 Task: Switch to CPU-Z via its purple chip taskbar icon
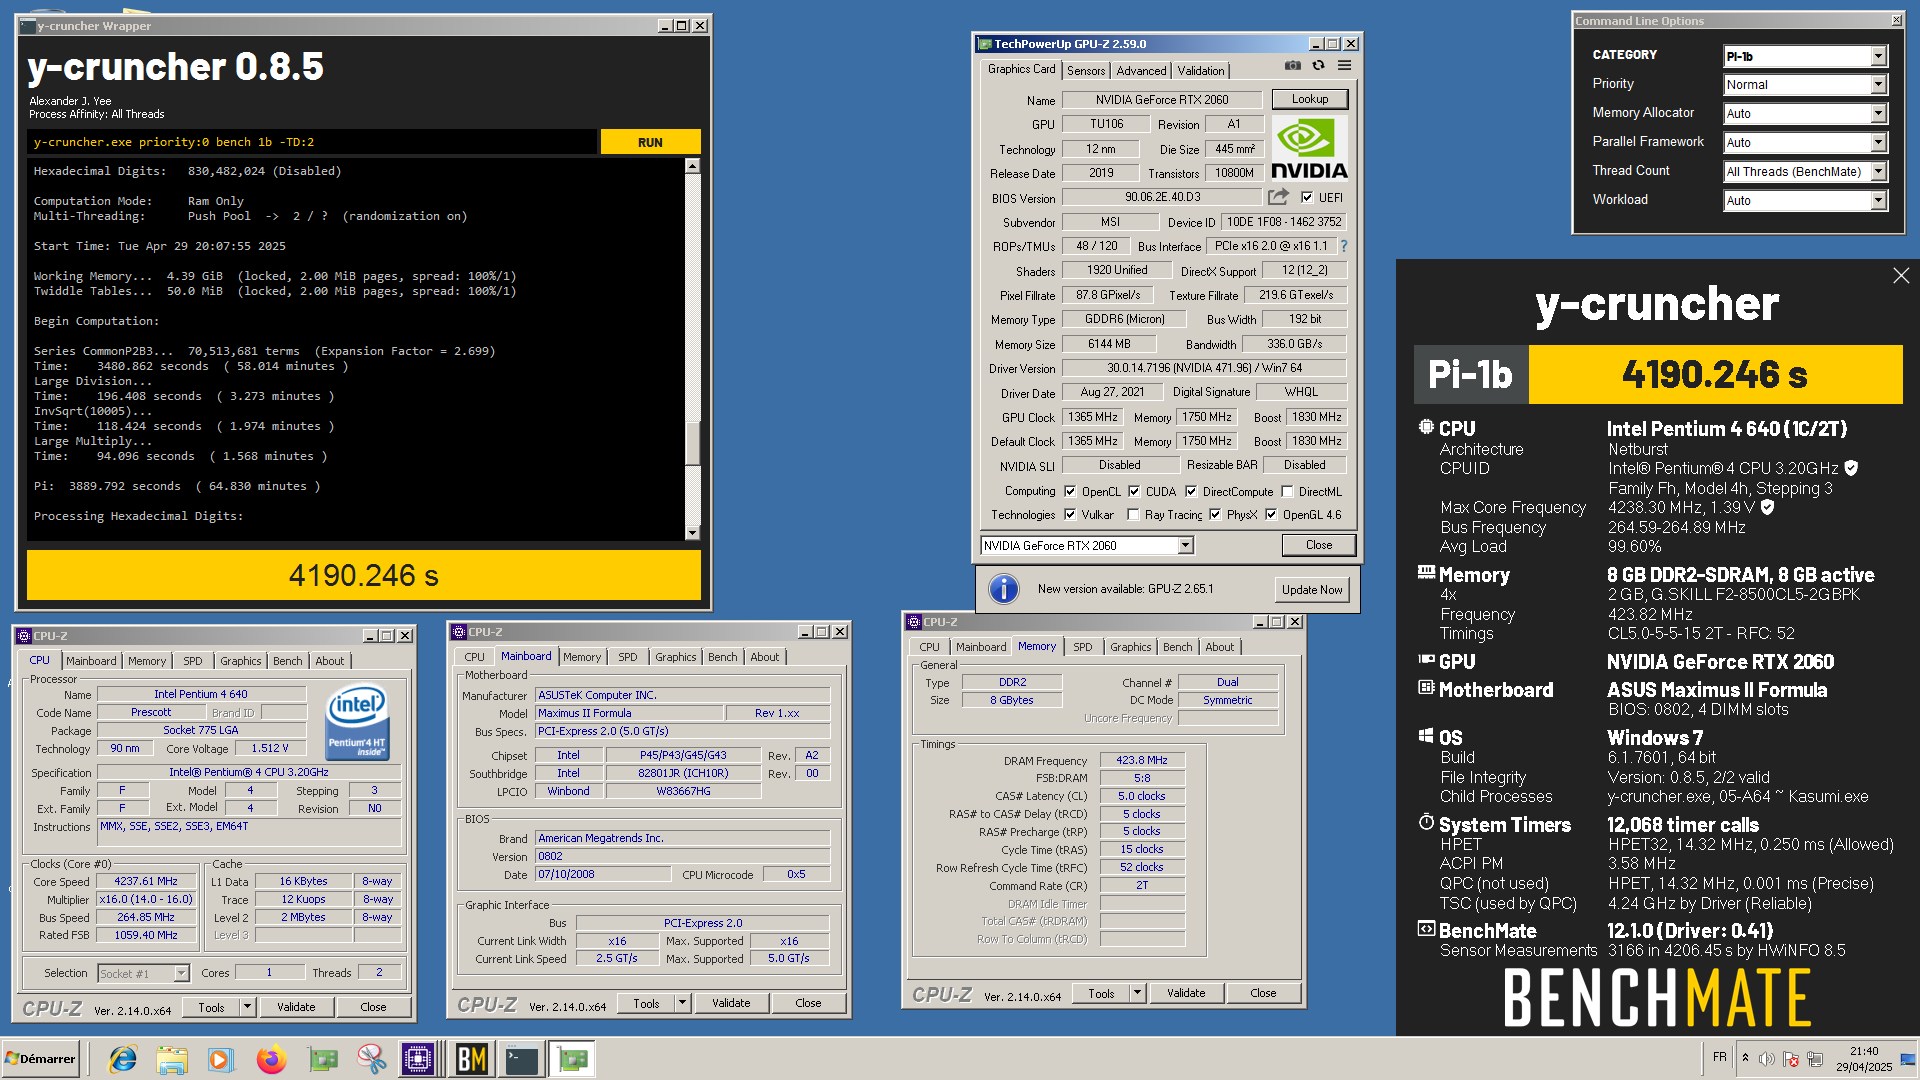(x=418, y=1059)
